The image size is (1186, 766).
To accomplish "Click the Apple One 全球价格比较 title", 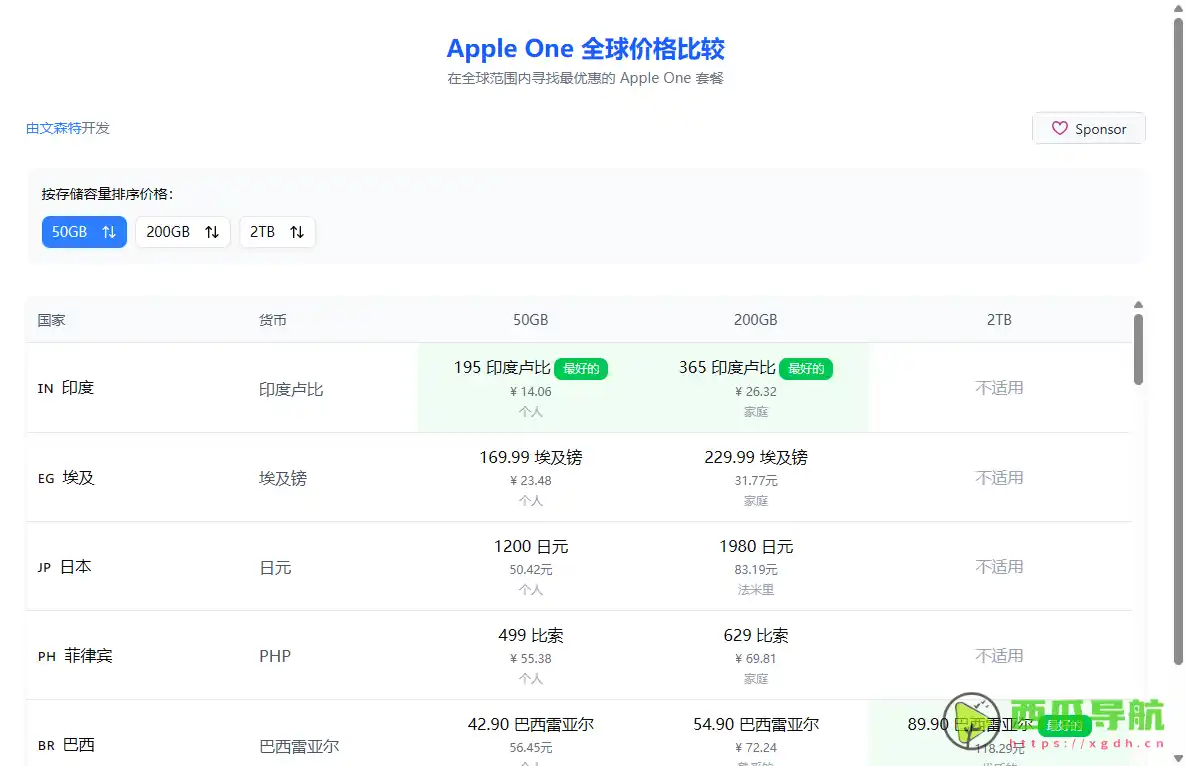I will pyautogui.click(x=585, y=48).
